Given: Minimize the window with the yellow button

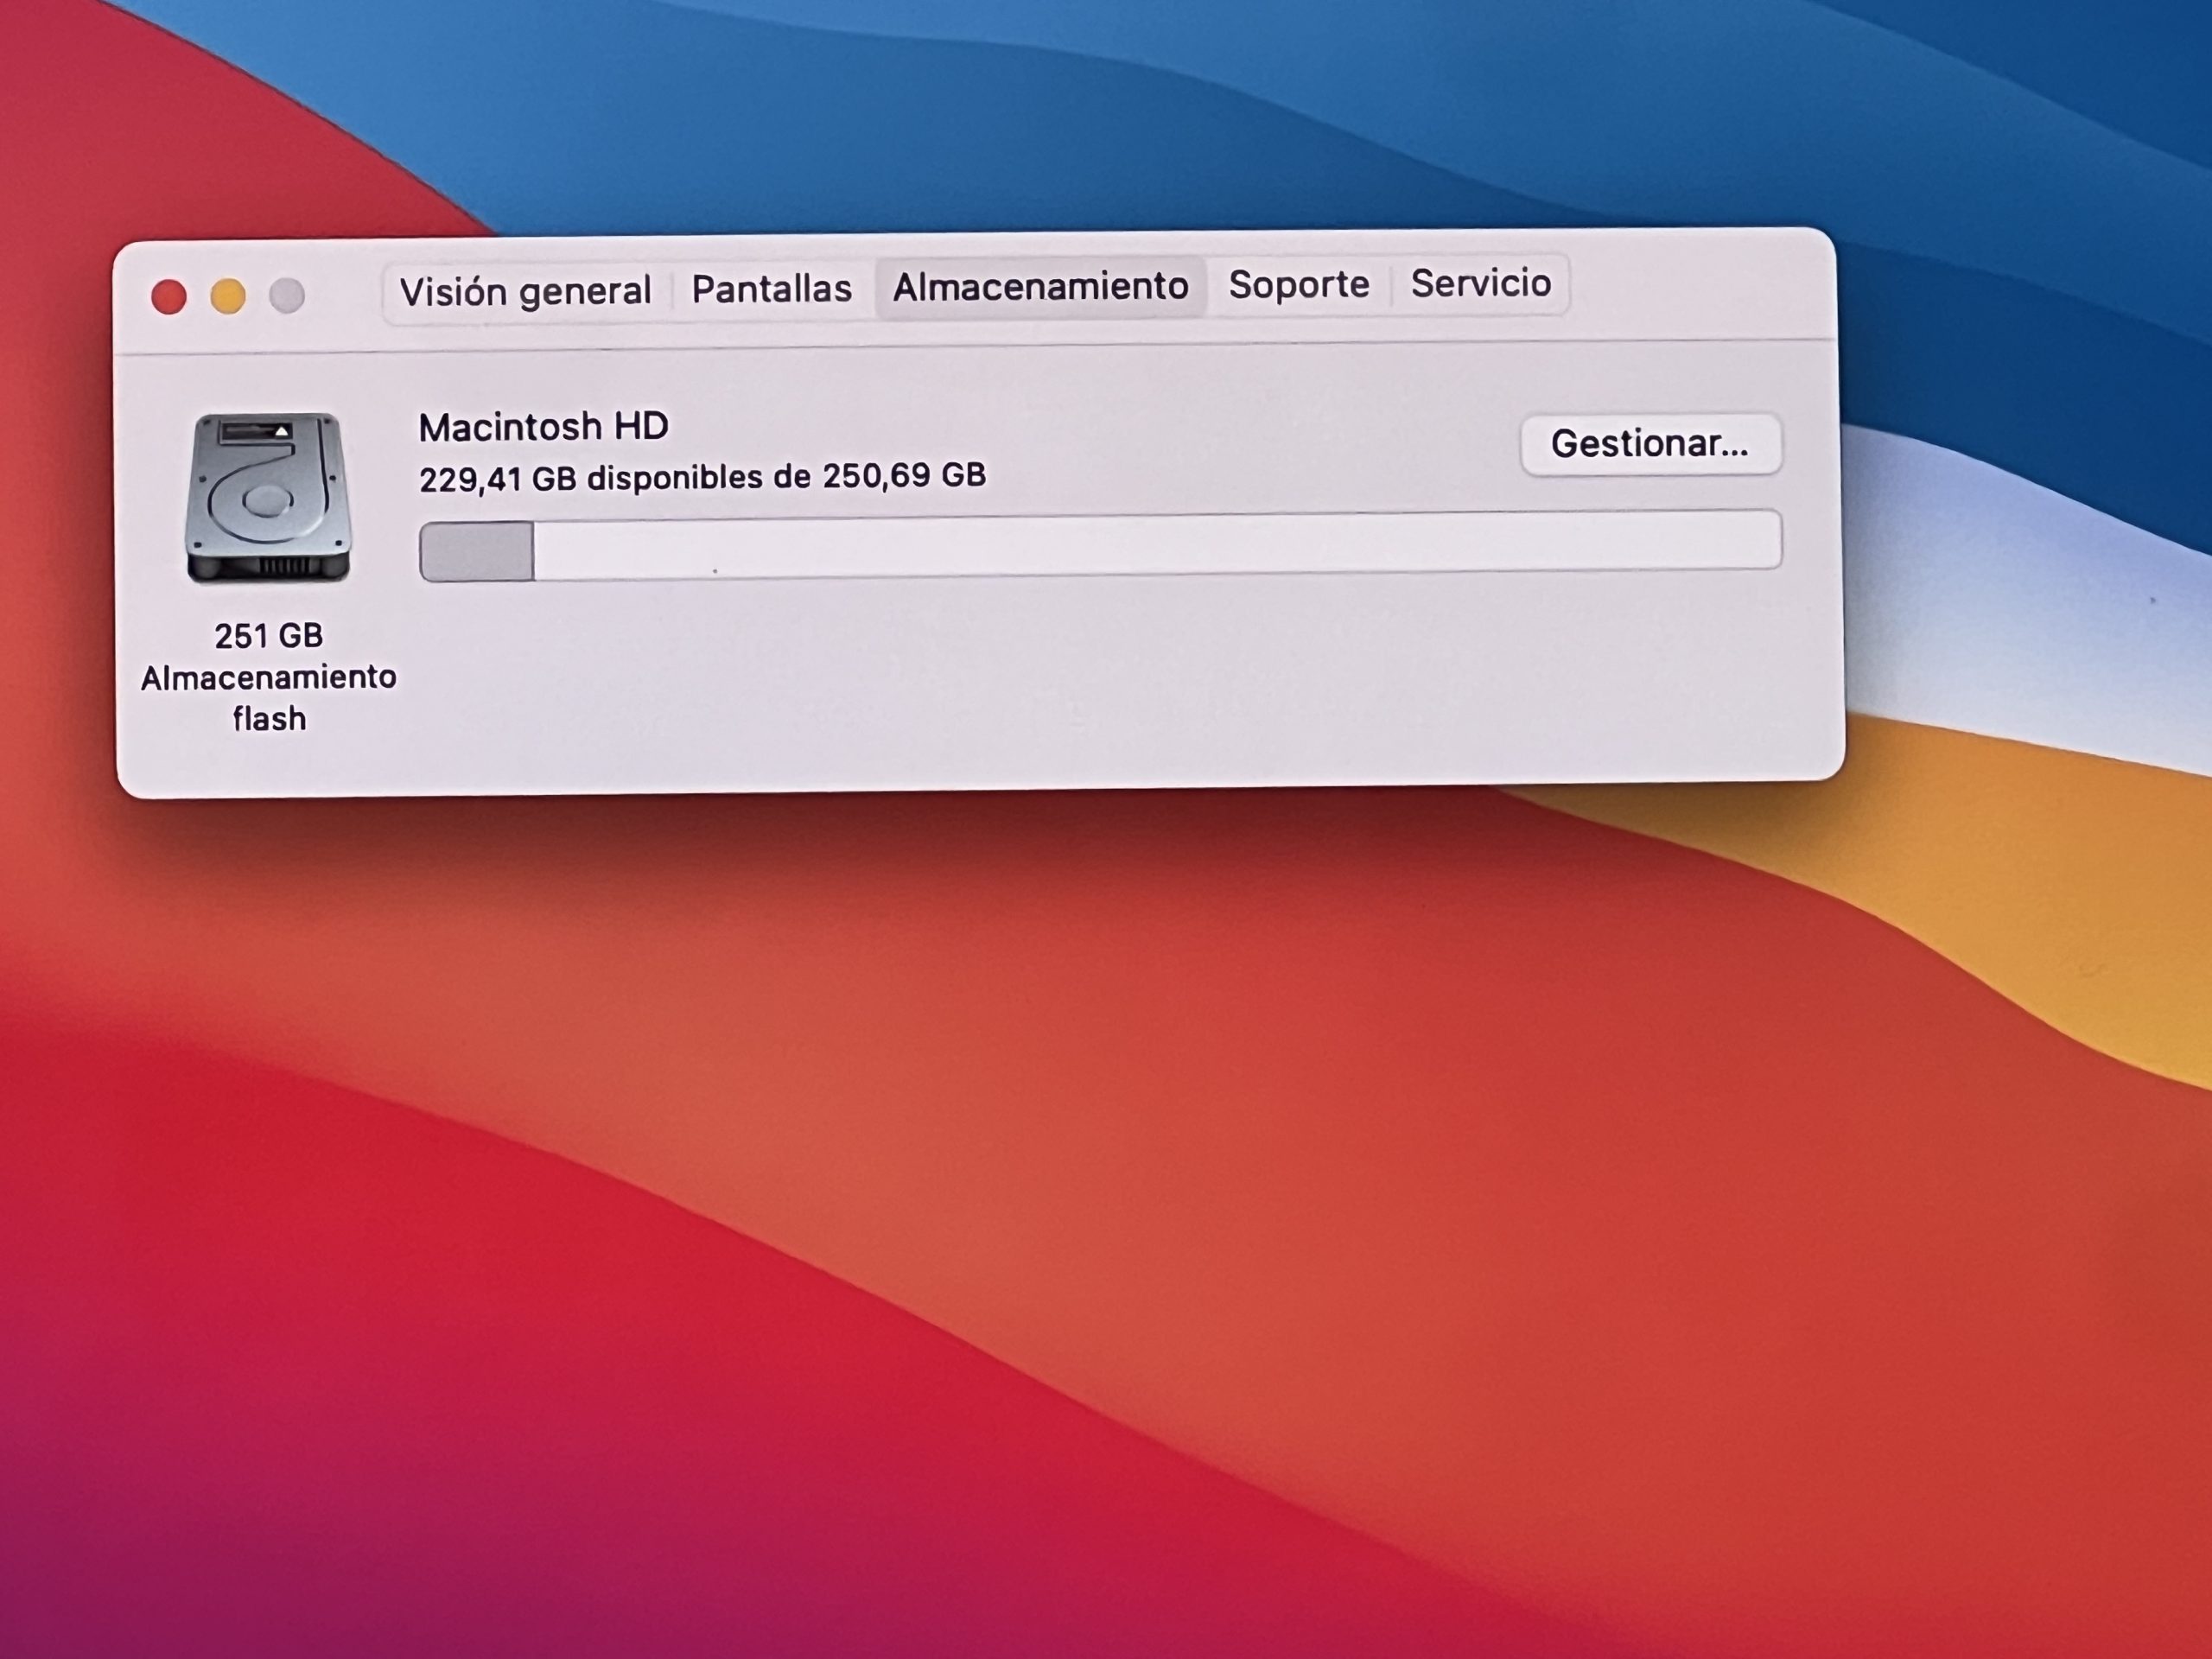Looking at the screenshot, I should tap(228, 296).
